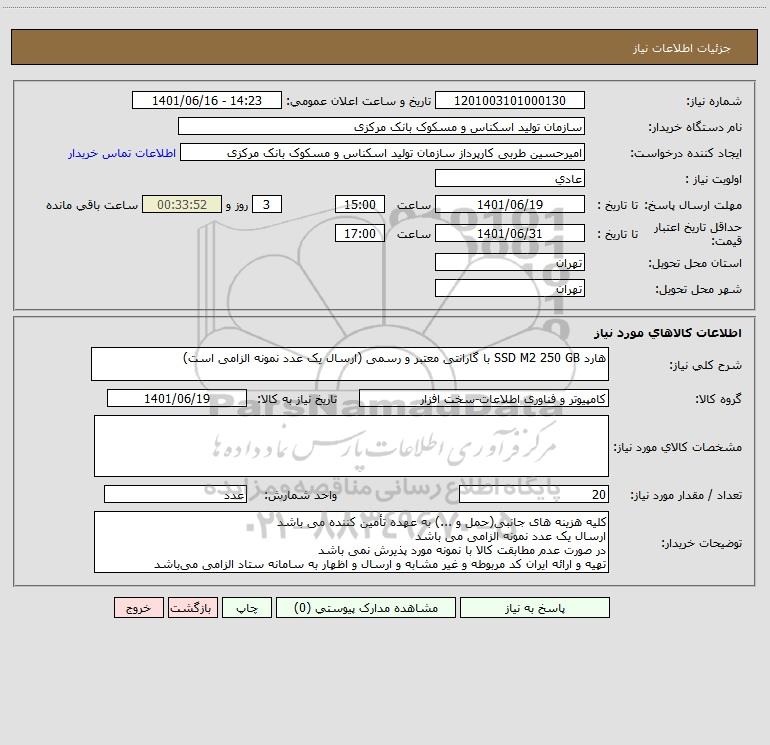The image size is (770, 745).
Task: Click the پاسخ به نیاز button
Action: point(535,608)
